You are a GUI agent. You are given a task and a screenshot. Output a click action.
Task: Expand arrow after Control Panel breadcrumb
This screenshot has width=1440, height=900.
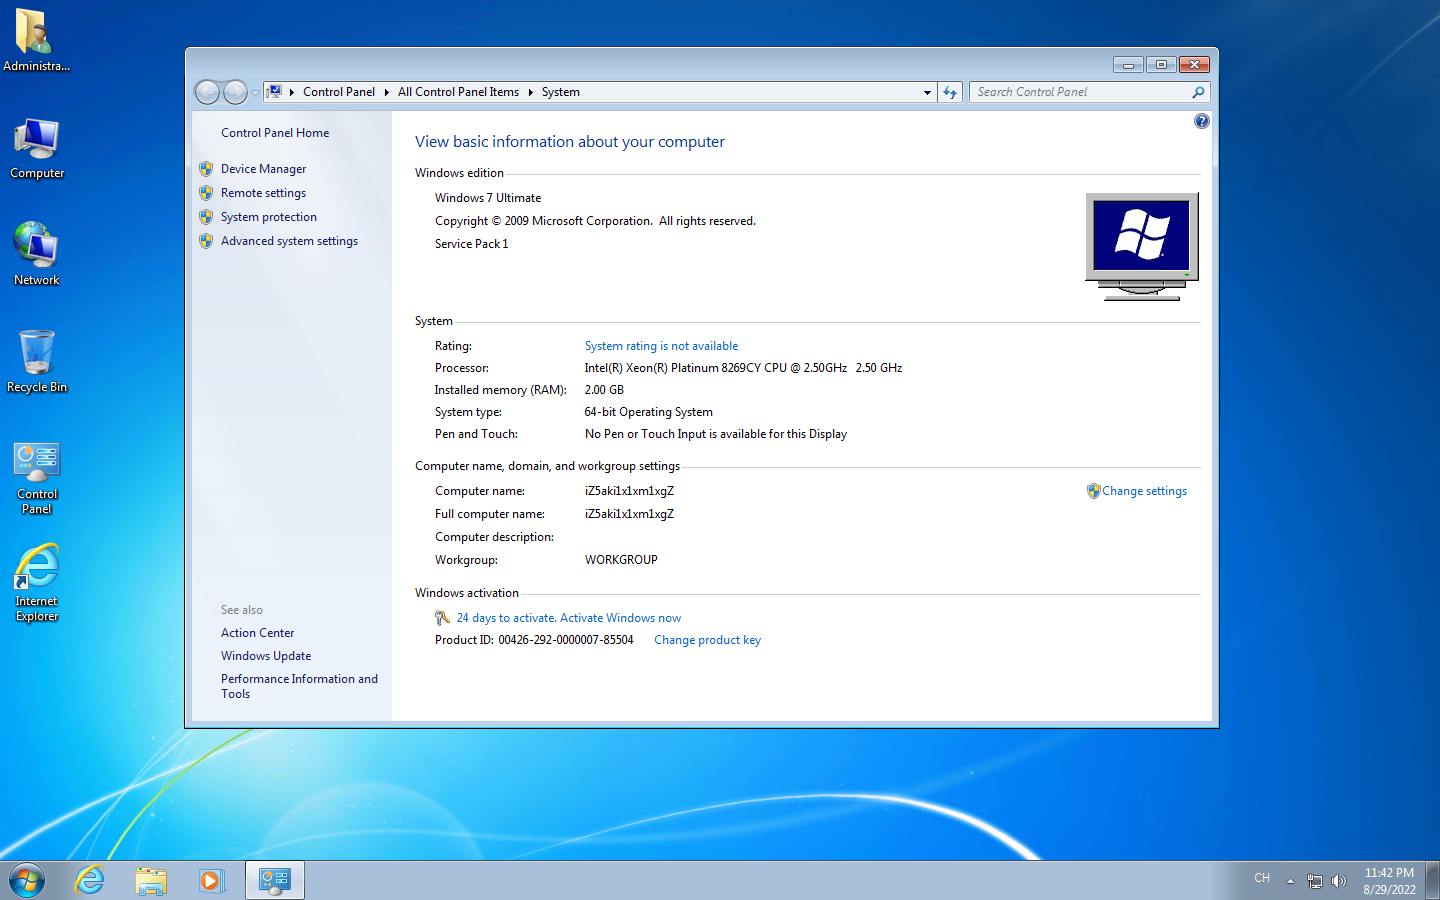tap(386, 92)
